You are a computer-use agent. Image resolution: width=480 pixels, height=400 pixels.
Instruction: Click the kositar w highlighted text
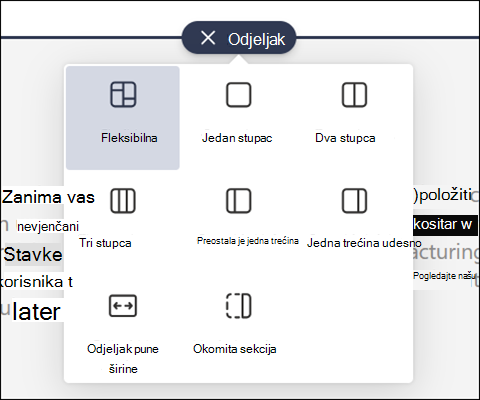point(442,224)
